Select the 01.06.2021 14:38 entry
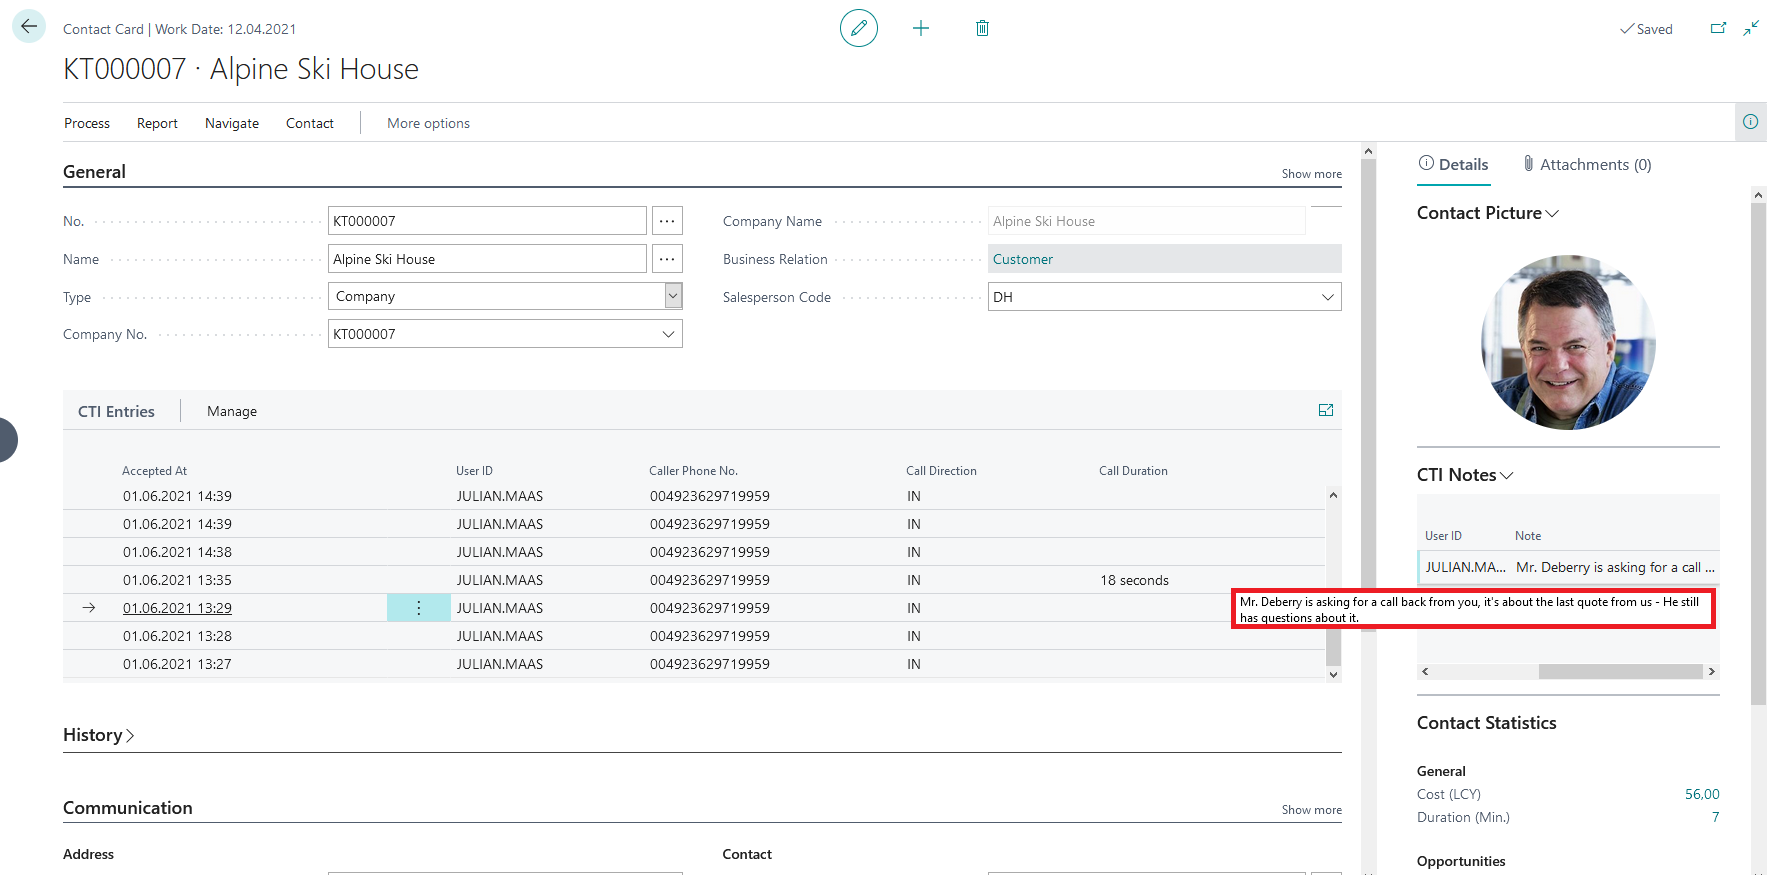1781x875 pixels. 177,552
